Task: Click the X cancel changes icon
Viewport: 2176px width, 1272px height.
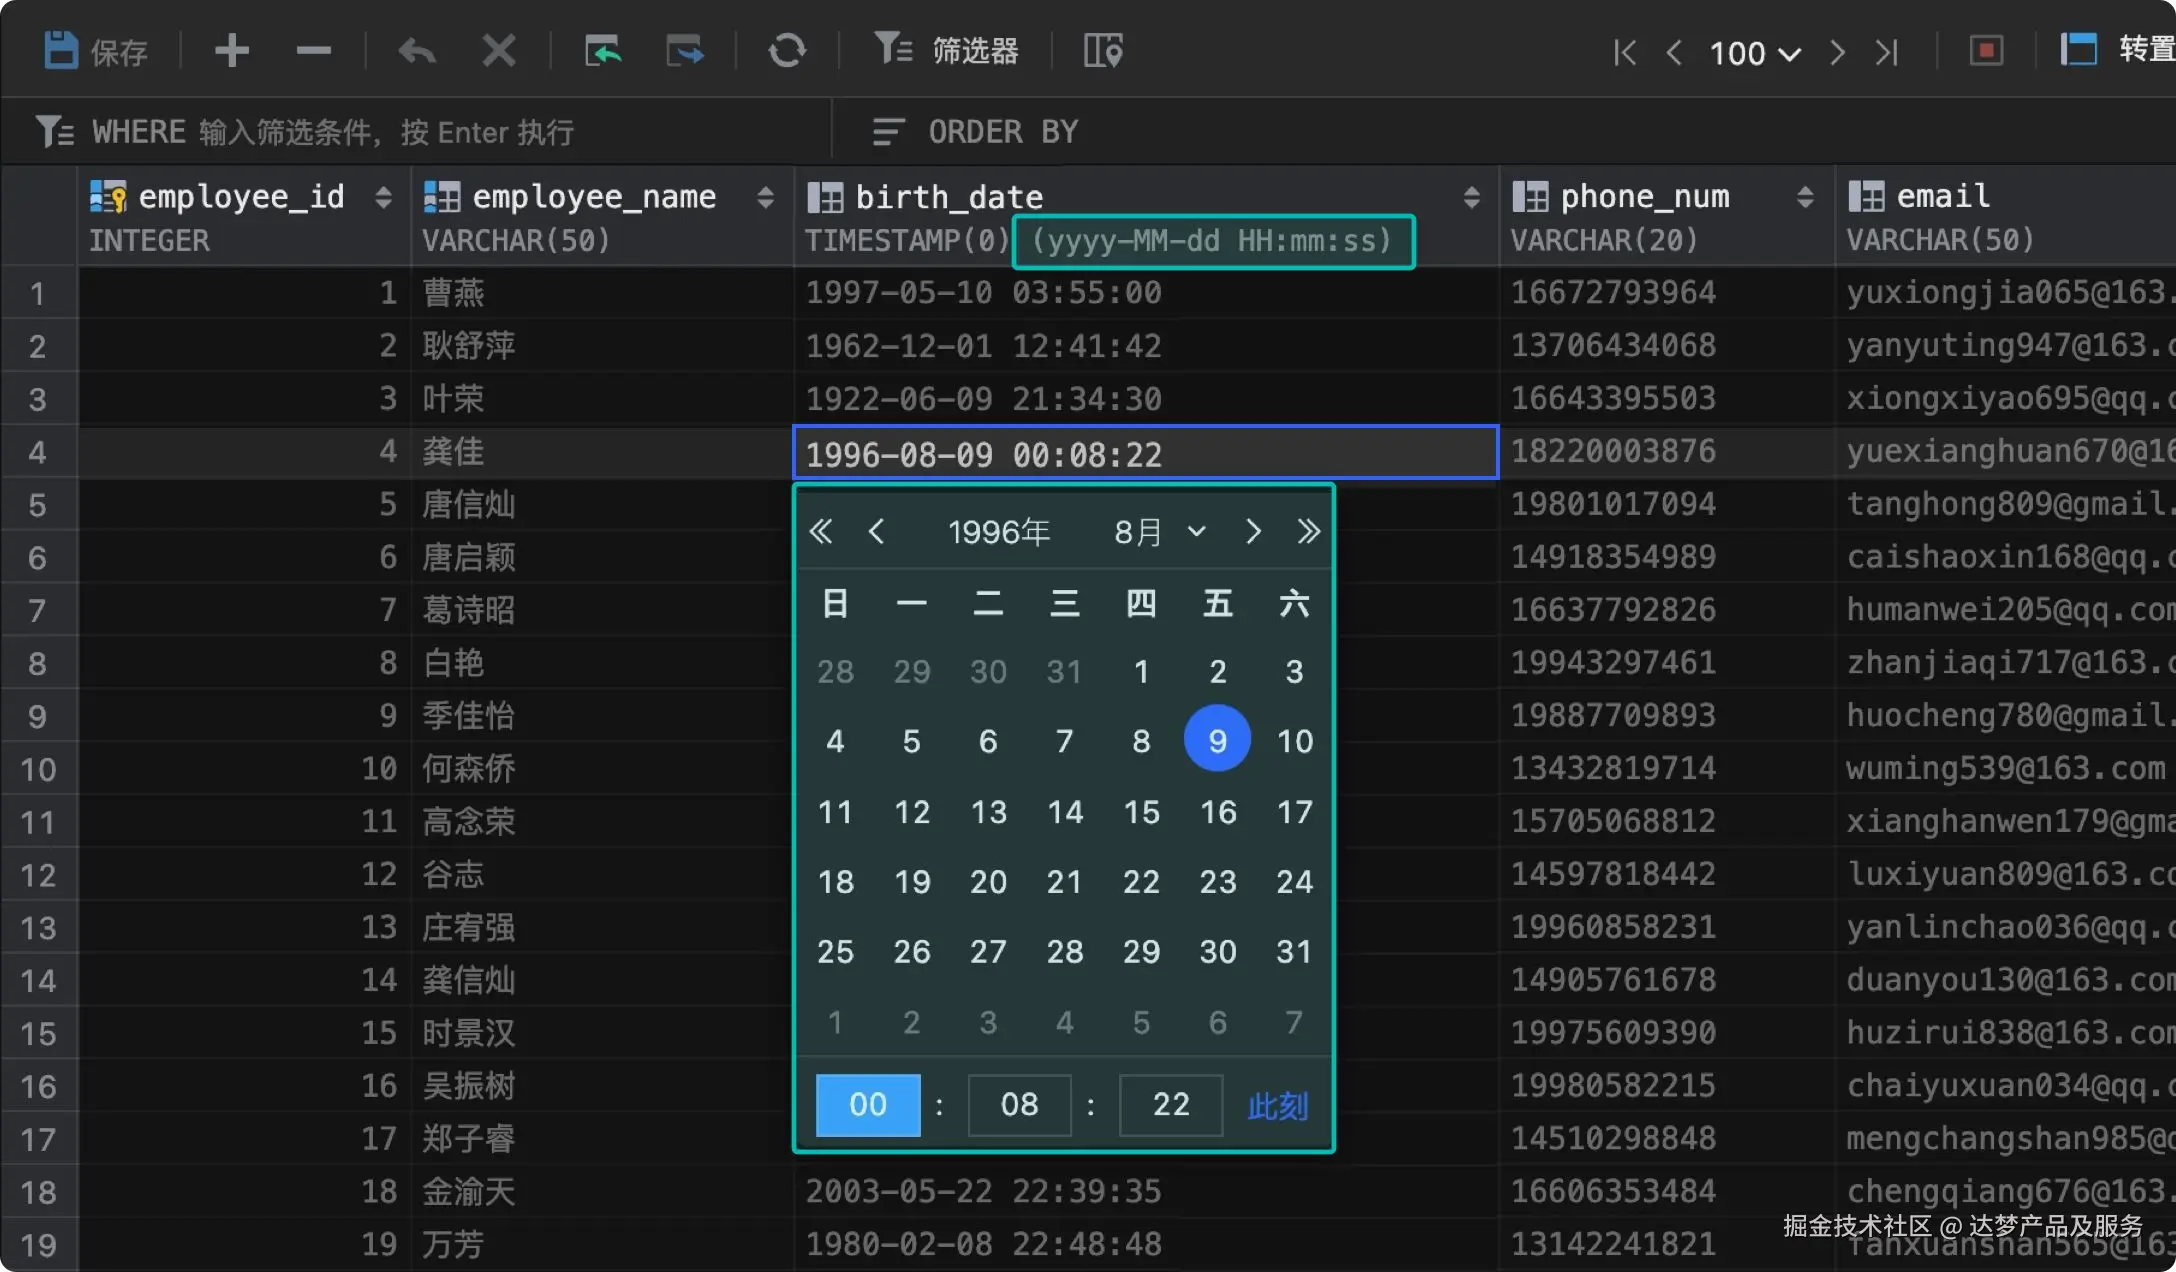Action: pyautogui.click(x=498, y=50)
